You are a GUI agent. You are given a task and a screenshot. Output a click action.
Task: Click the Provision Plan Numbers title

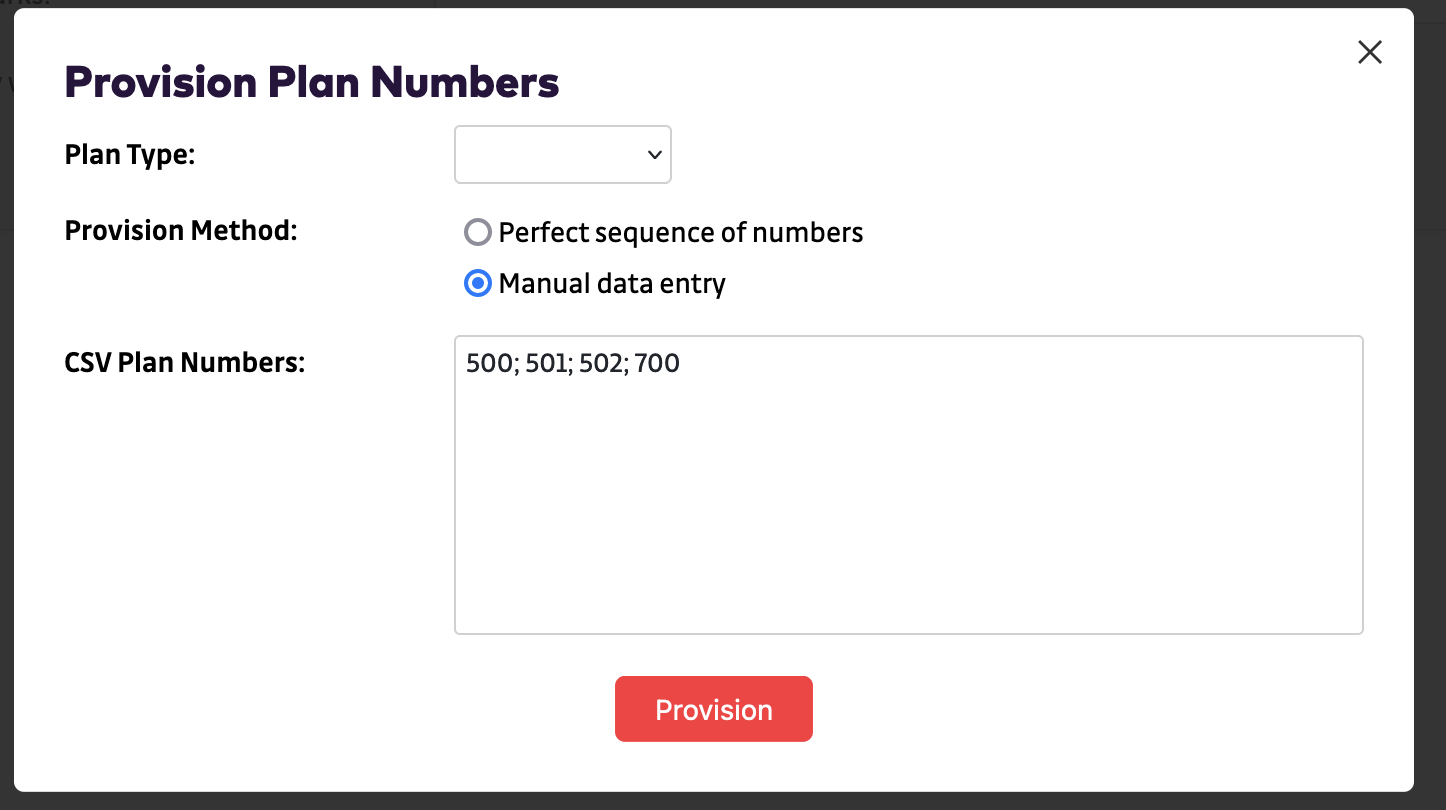[x=311, y=82]
